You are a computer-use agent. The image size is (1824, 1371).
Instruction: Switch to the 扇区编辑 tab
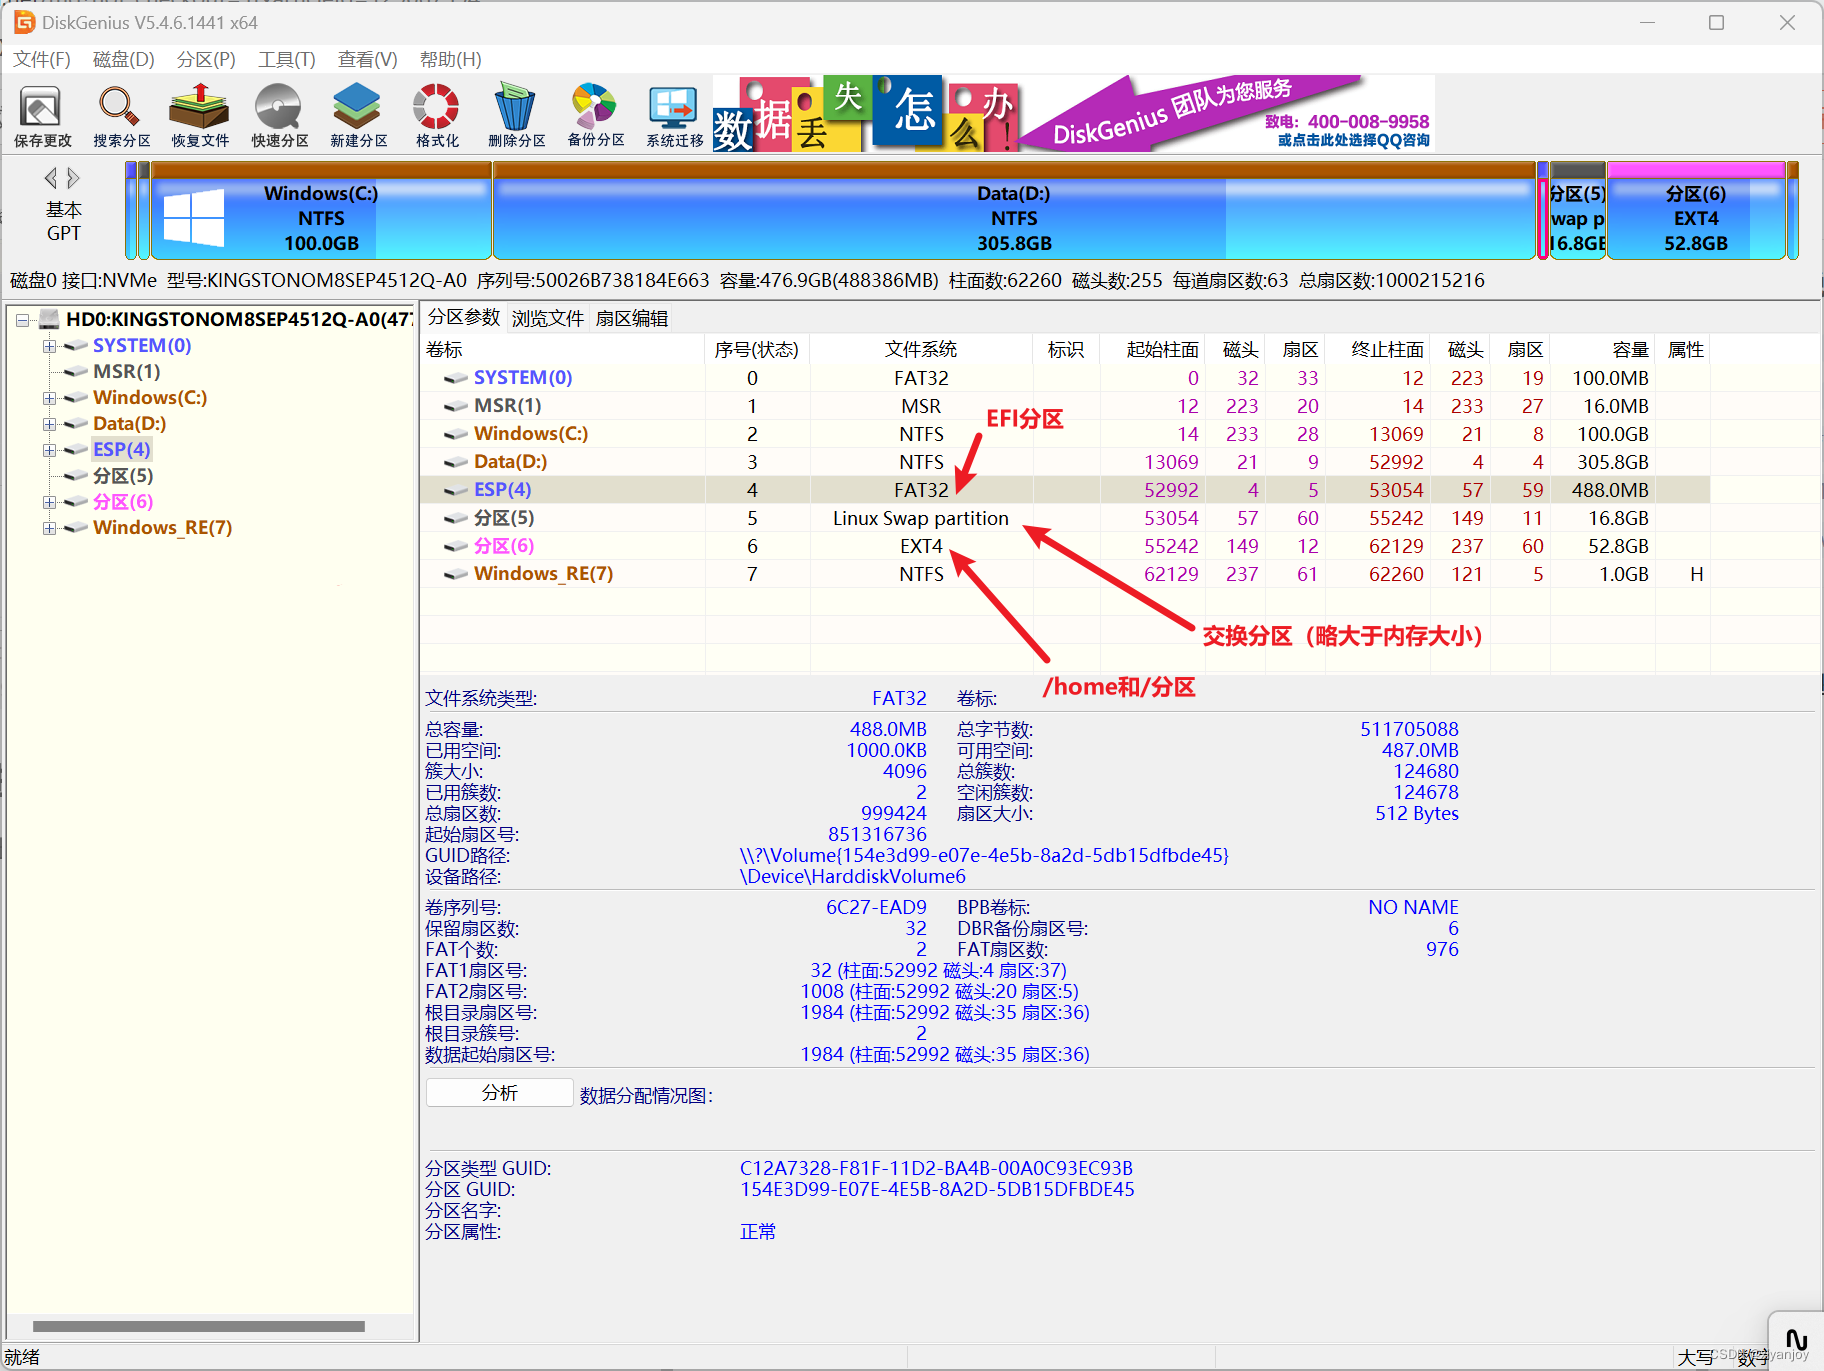[x=632, y=318]
